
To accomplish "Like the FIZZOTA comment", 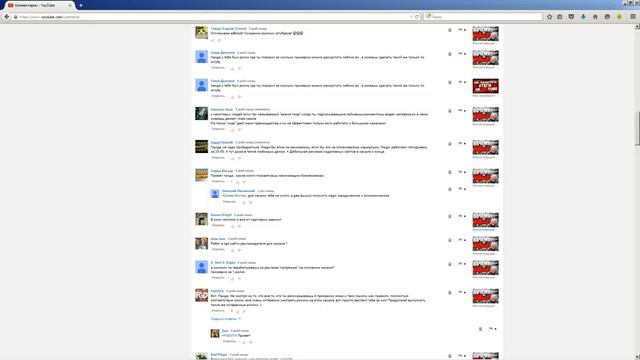I will [238, 311].
